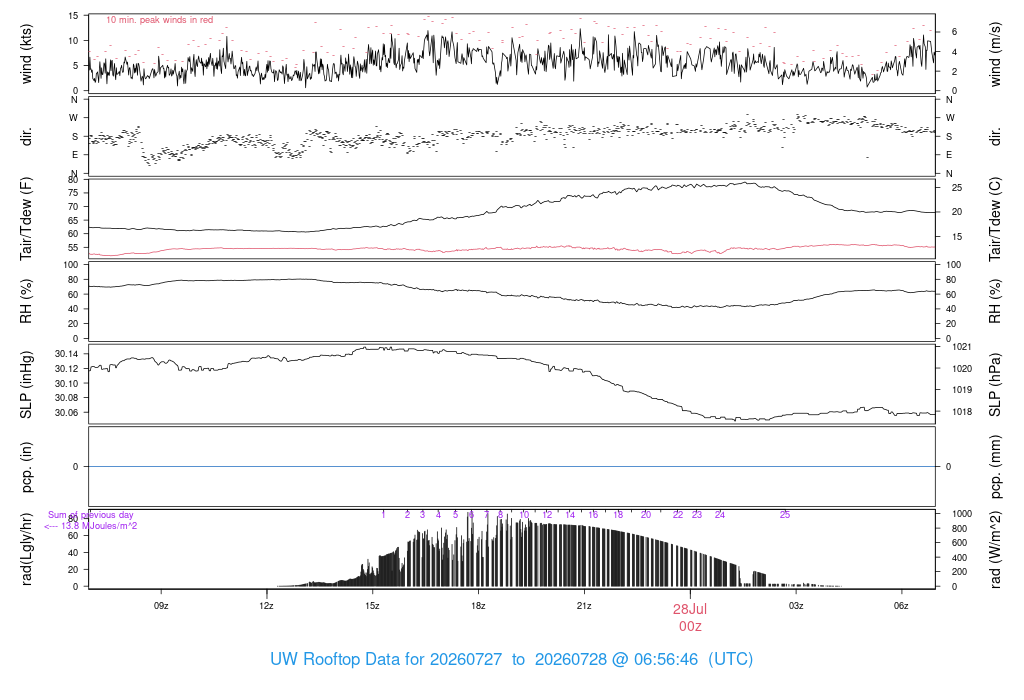This screenshot has height=700, width=1024.
Task: Click the 'Sum of previous day' annotation
Action: click(91, 515)
